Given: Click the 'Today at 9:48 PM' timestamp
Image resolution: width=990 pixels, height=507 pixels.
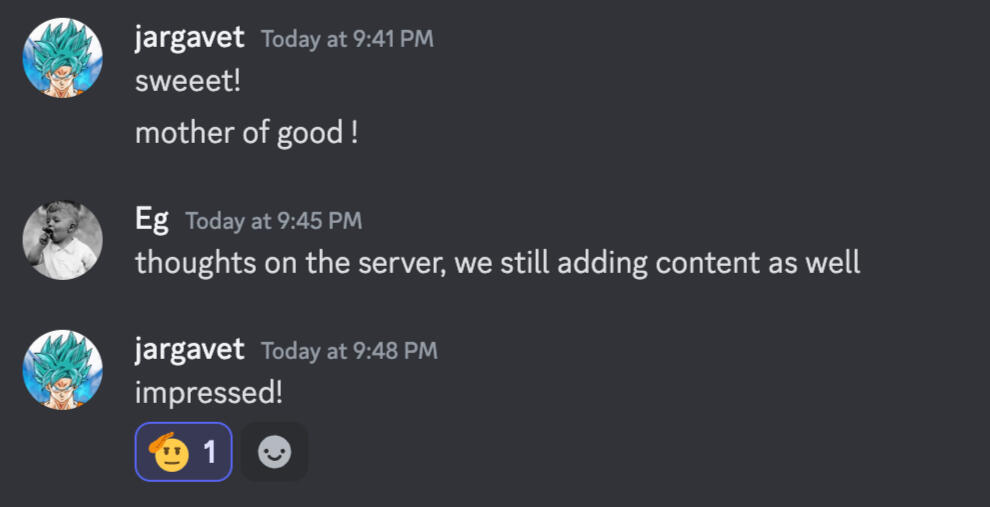Looking at the screenshot, I should (349, 351).
